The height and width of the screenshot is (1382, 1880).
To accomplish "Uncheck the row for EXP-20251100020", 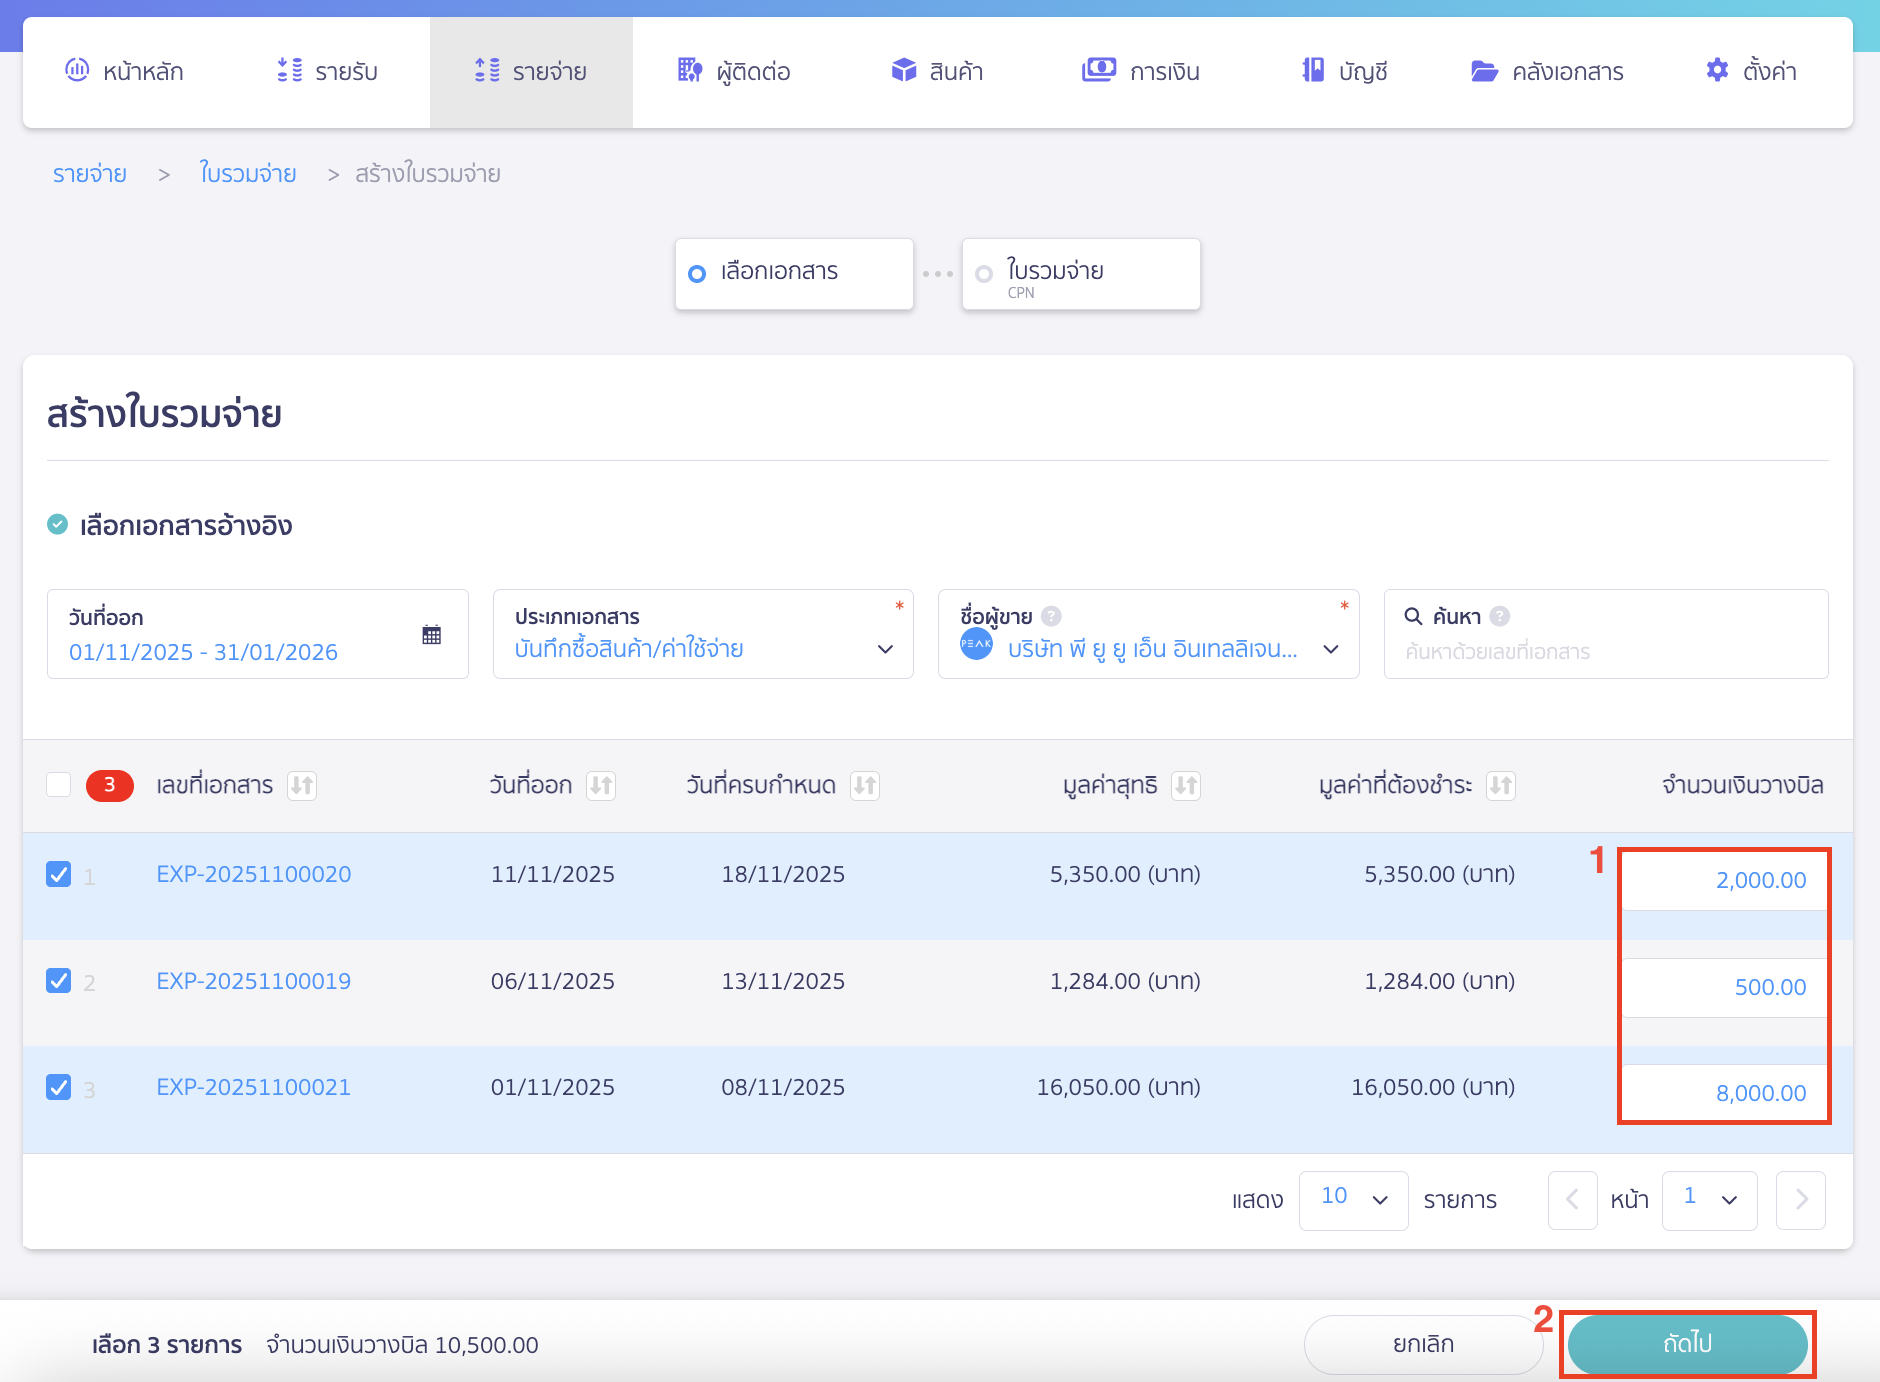I will (x=59, y=874).
